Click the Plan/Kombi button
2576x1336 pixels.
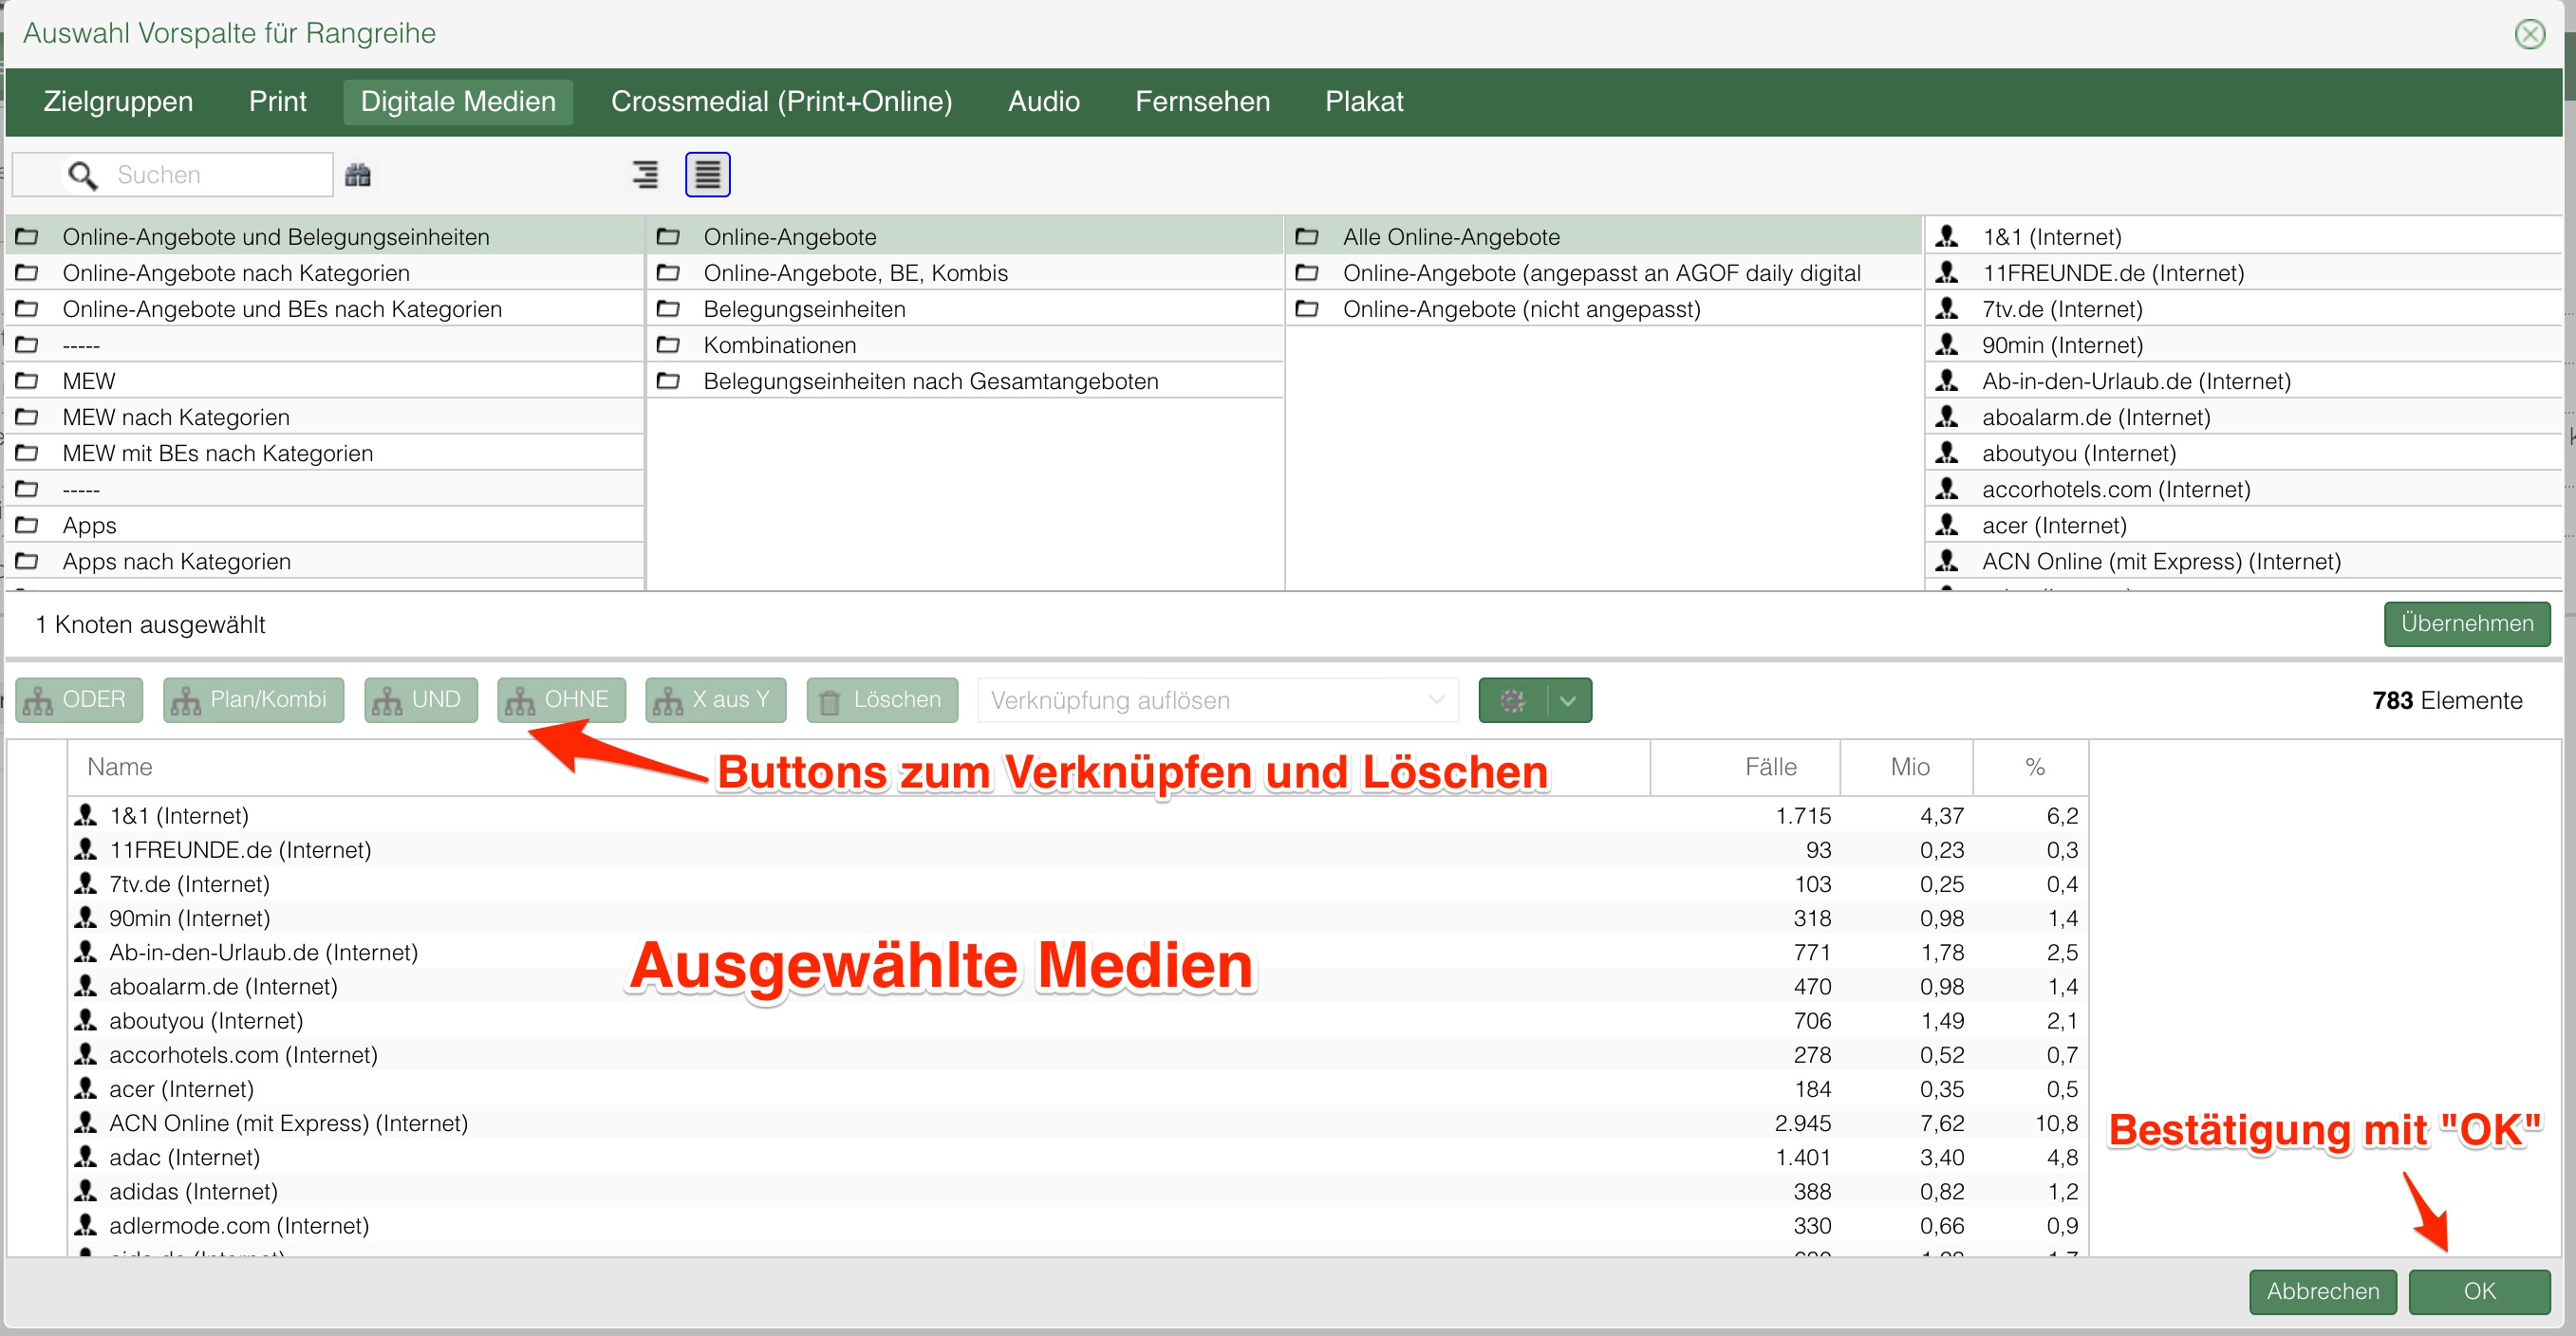(253, 700)
